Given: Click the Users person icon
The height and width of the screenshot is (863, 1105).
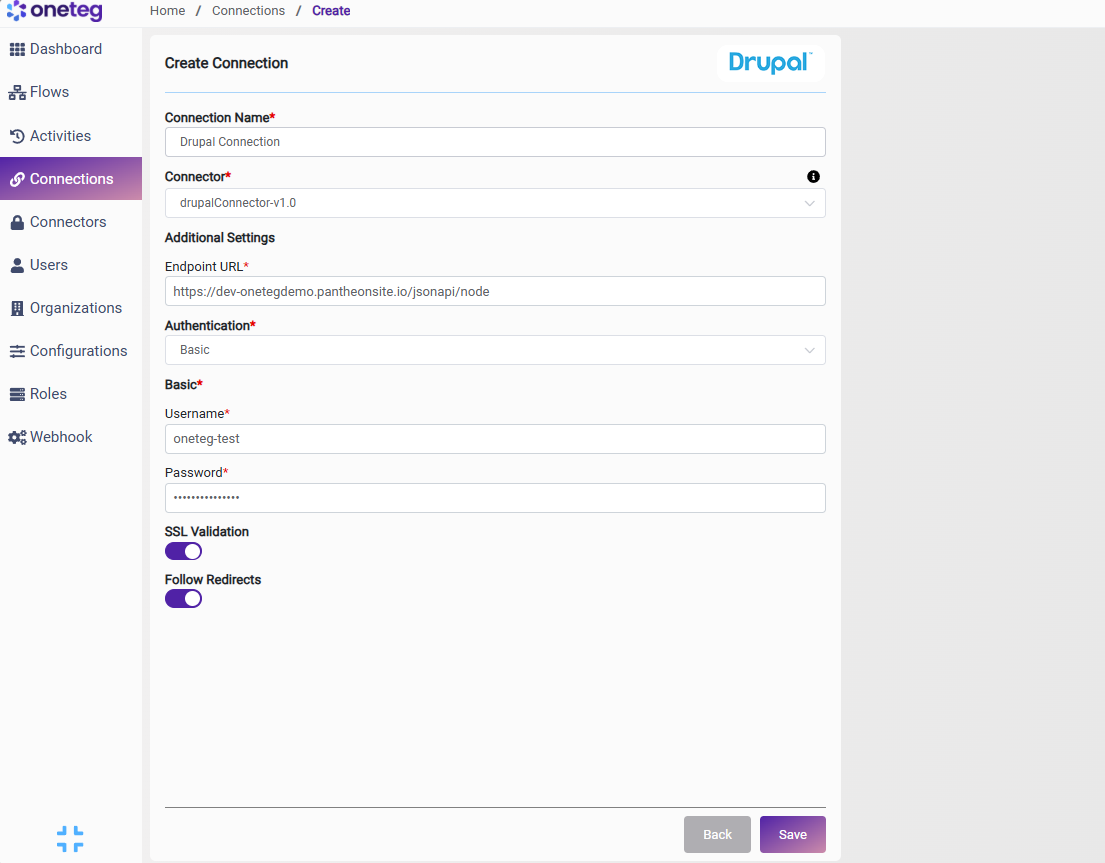Looking at the screenshot, I should coord(17,265).
